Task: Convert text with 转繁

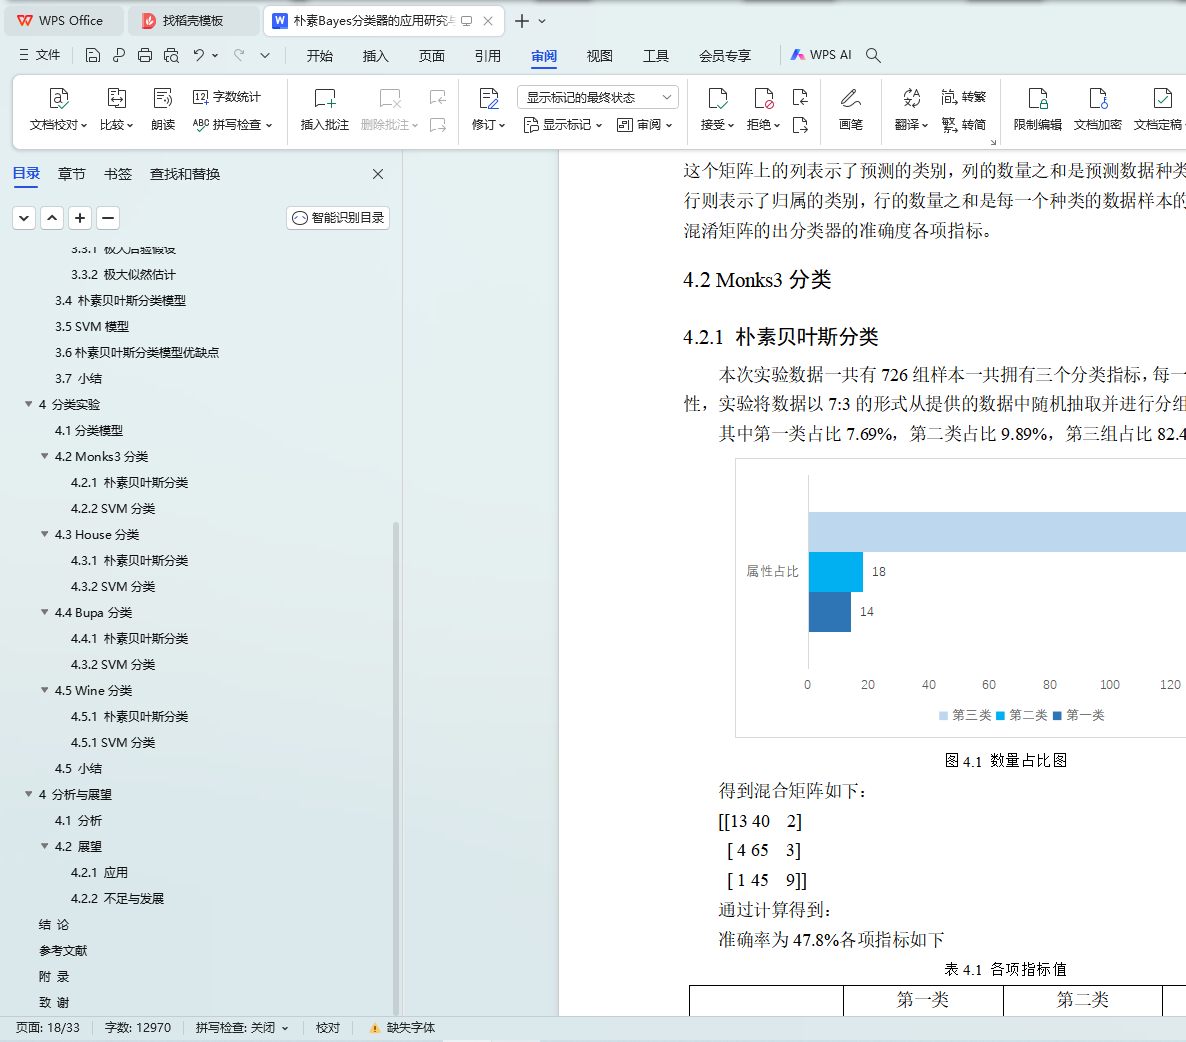Action: (964, 97)
